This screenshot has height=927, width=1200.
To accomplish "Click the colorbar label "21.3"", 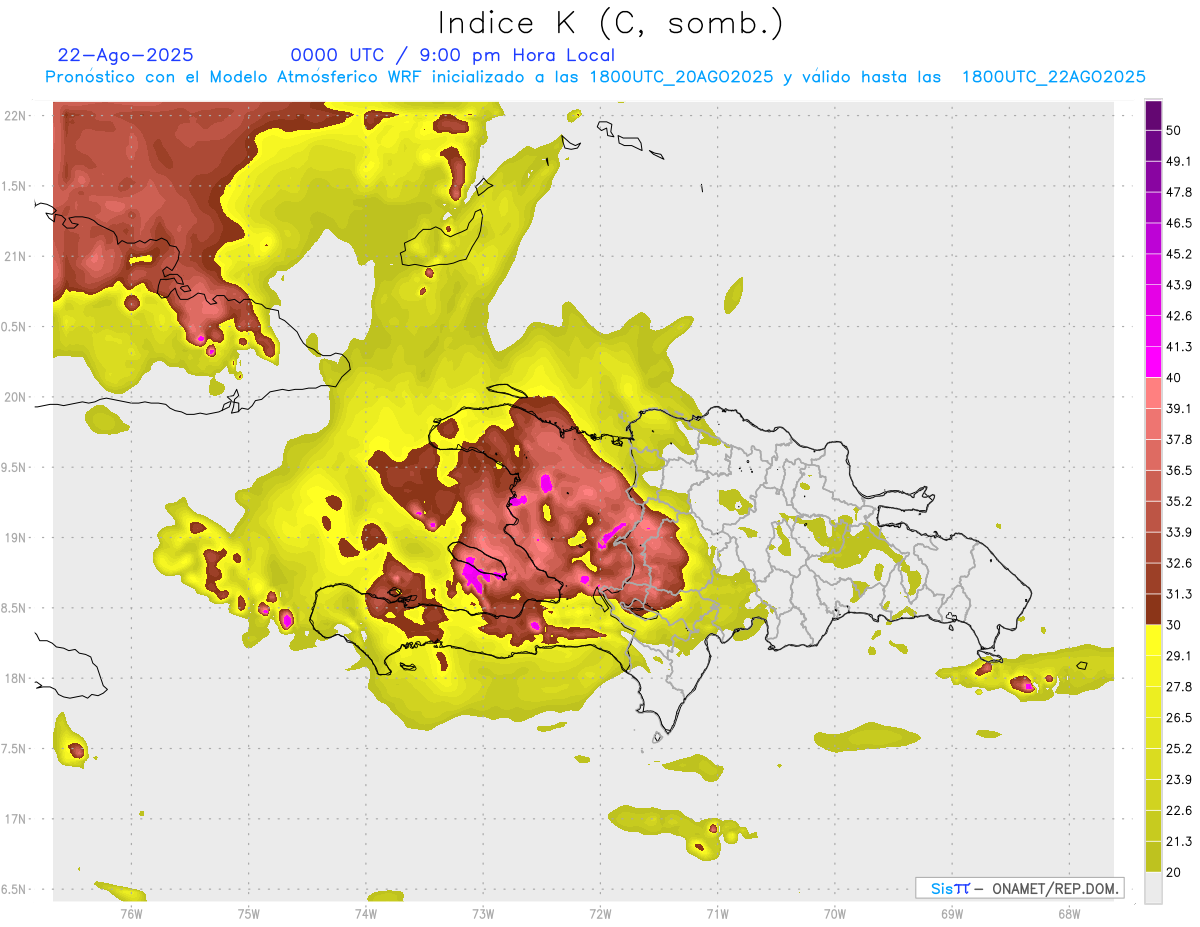I will [x=1180, y=843].
